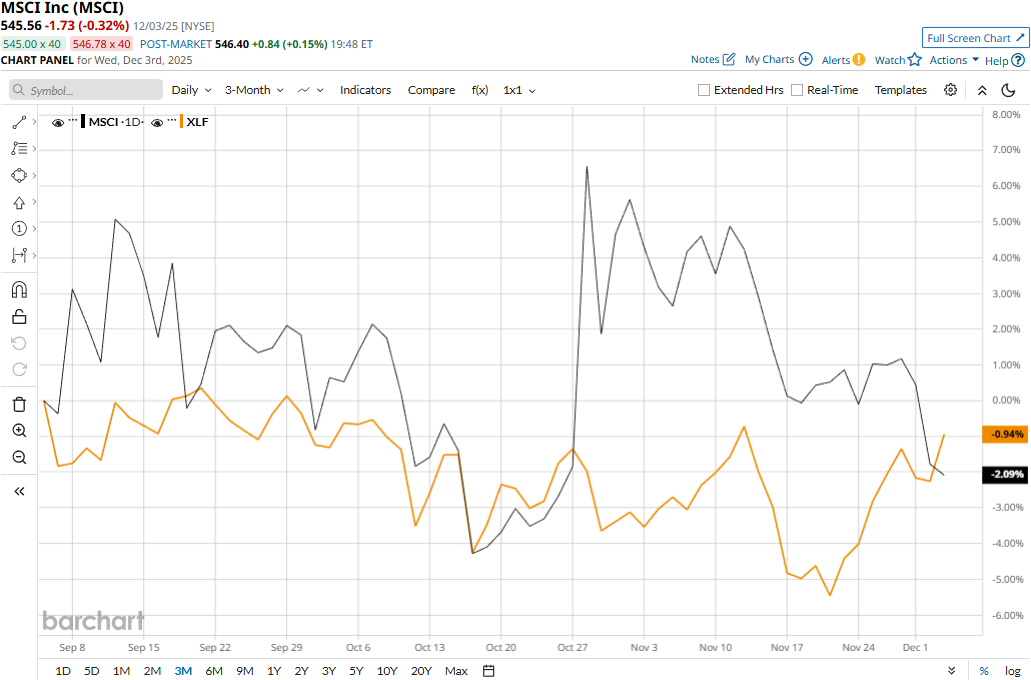1031x680 pixels.
Task: Toggle log scale mode
Action: tap(1013, 671)
